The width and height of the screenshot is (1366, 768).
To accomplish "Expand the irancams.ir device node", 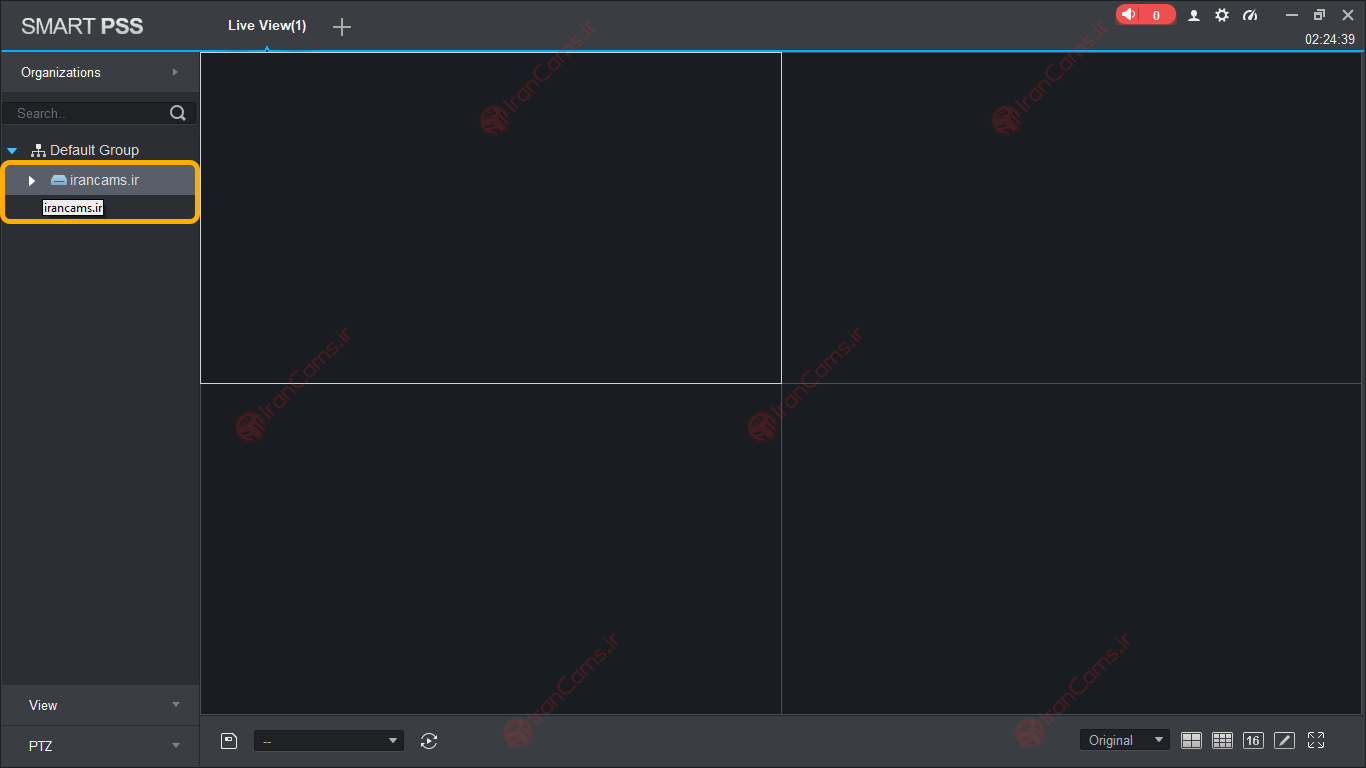I will coord(32,181).
